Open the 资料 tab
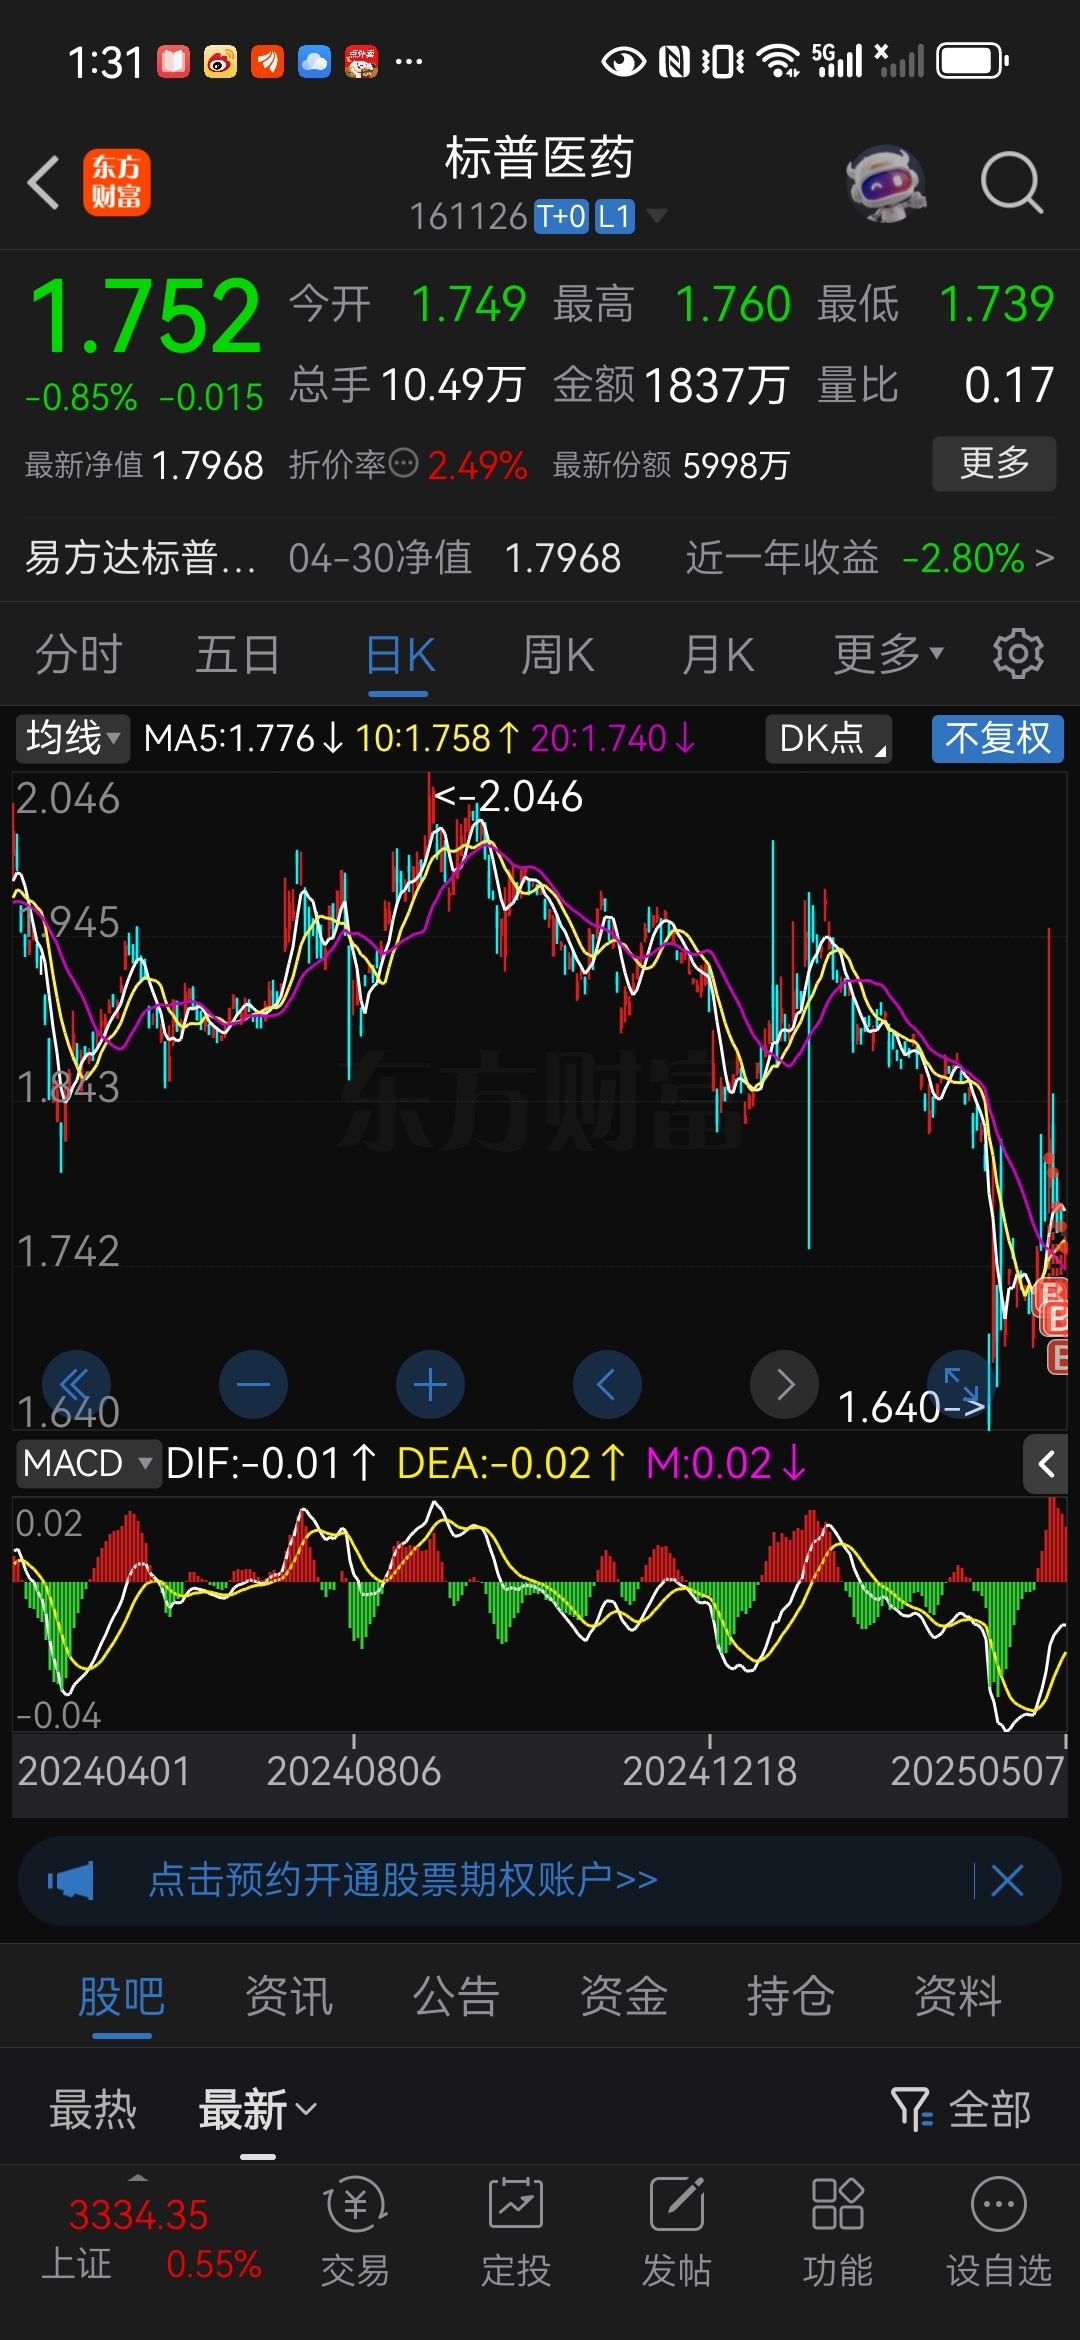The width and height of the screenshot is (1080, 2340). (x=958, y=1998)
